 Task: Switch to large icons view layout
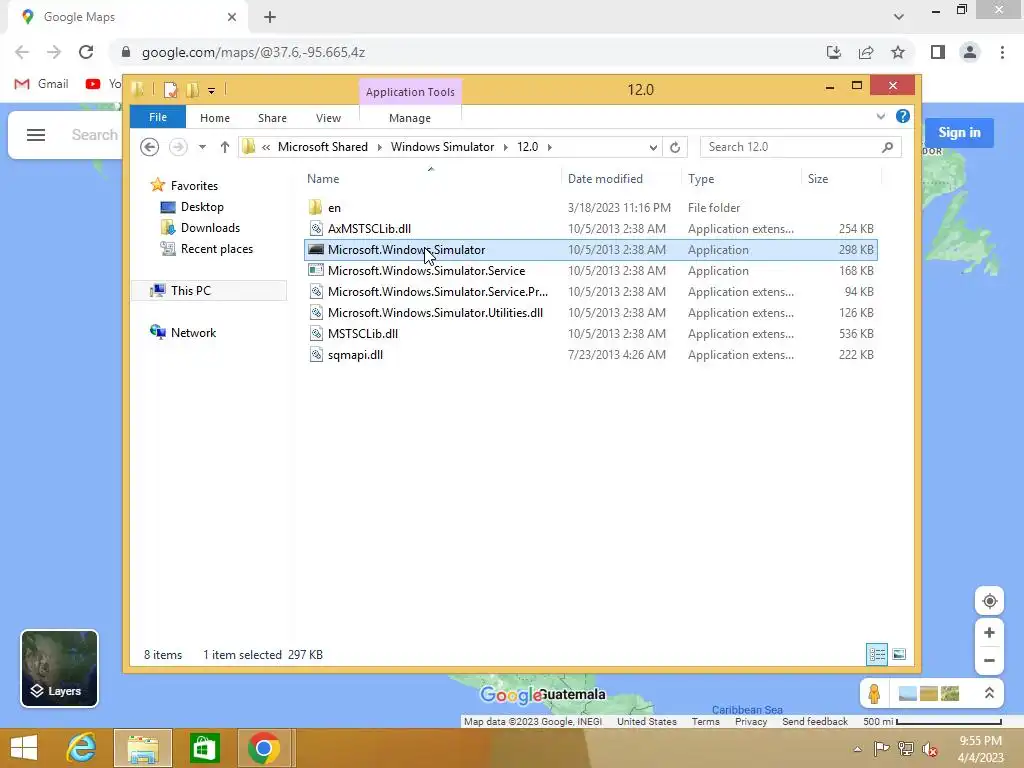click(x=899, y=654)
